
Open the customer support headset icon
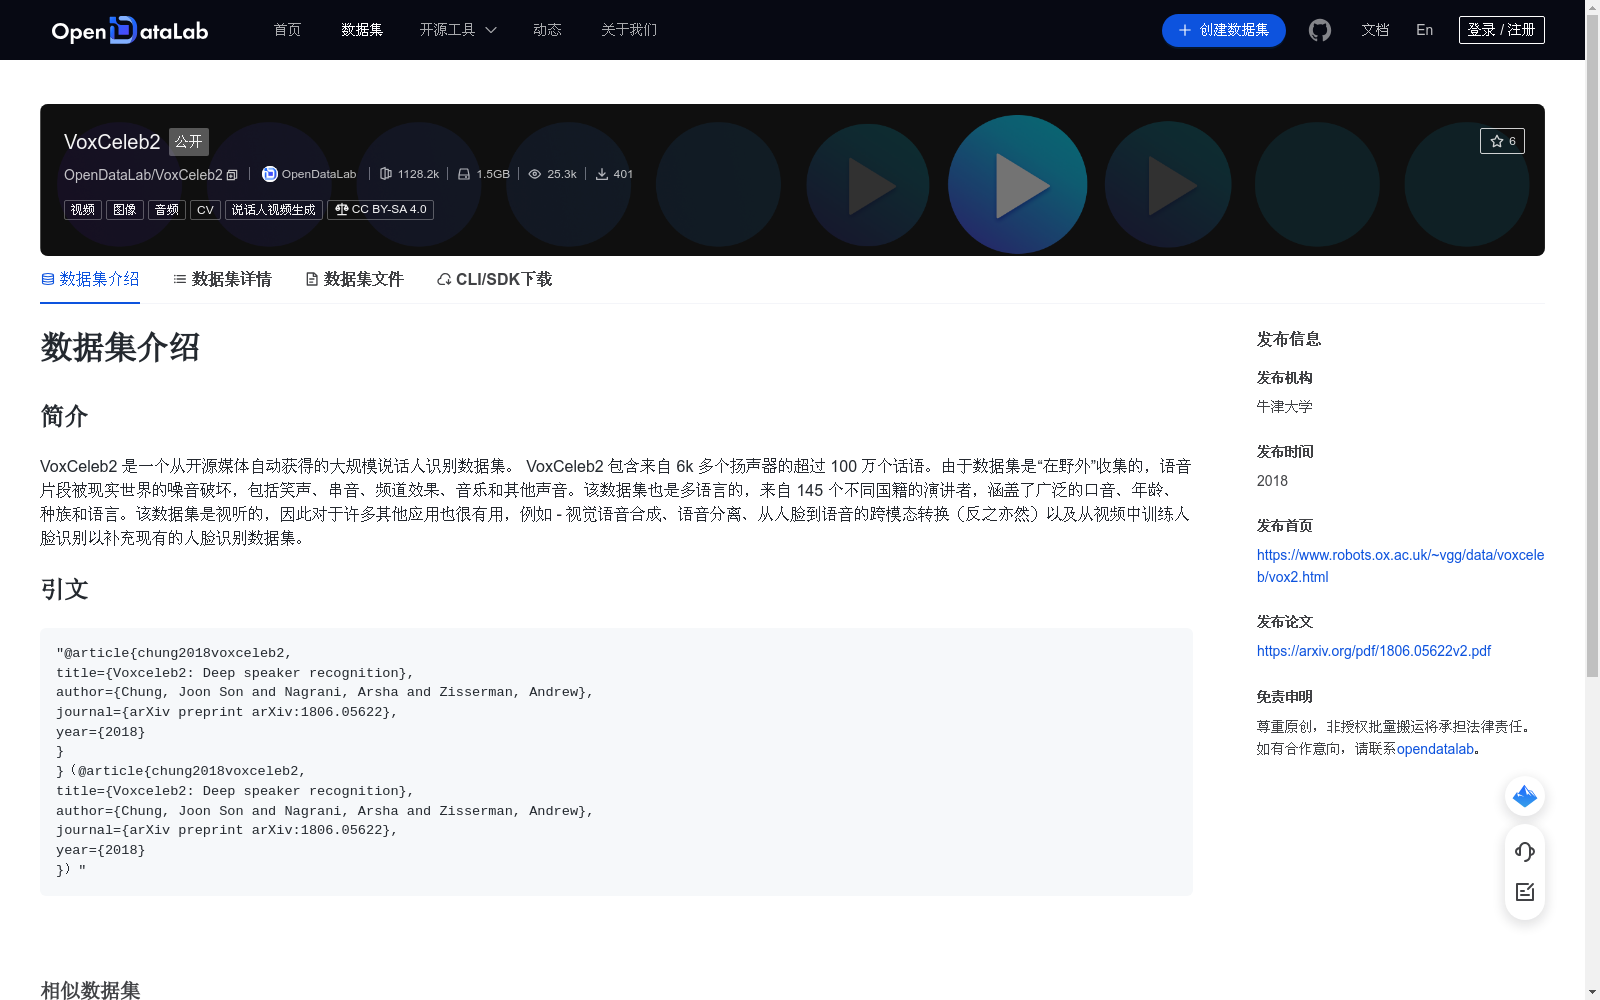click(x=1525, y=852)
